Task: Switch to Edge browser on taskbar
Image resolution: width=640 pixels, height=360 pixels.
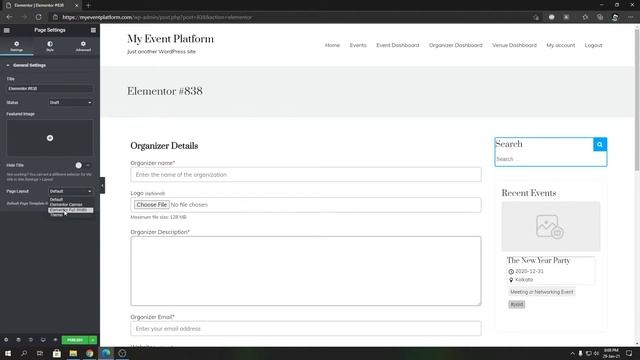Action: pyautogui.click(x=106, y=353)
